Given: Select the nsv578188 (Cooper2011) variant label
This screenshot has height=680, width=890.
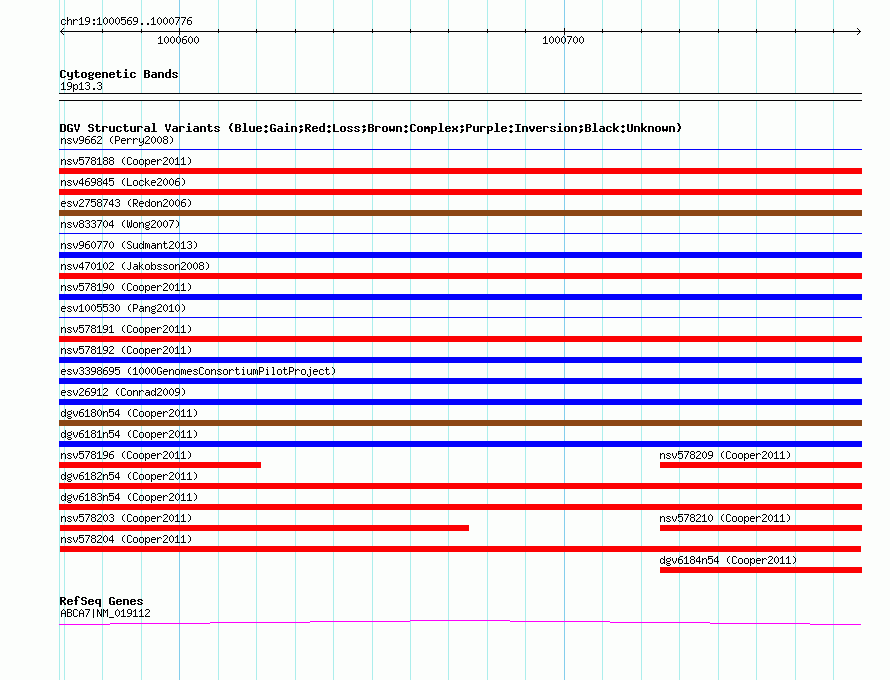Looking at the screenshot, I should click(x=126, y=161).
